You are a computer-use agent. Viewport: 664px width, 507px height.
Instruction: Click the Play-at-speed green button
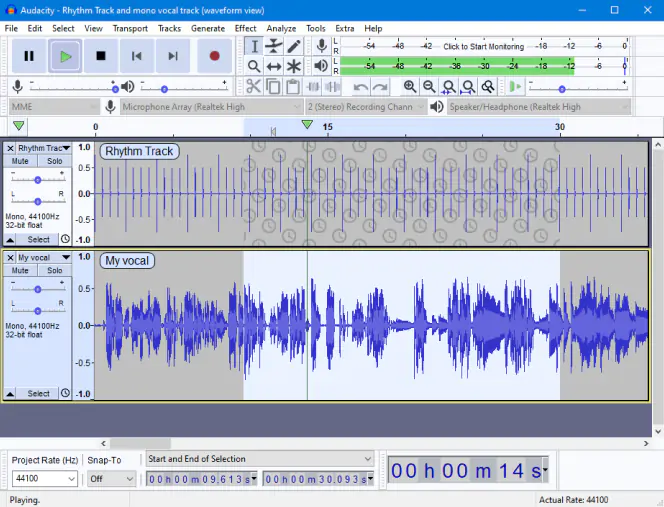[515, 87]
